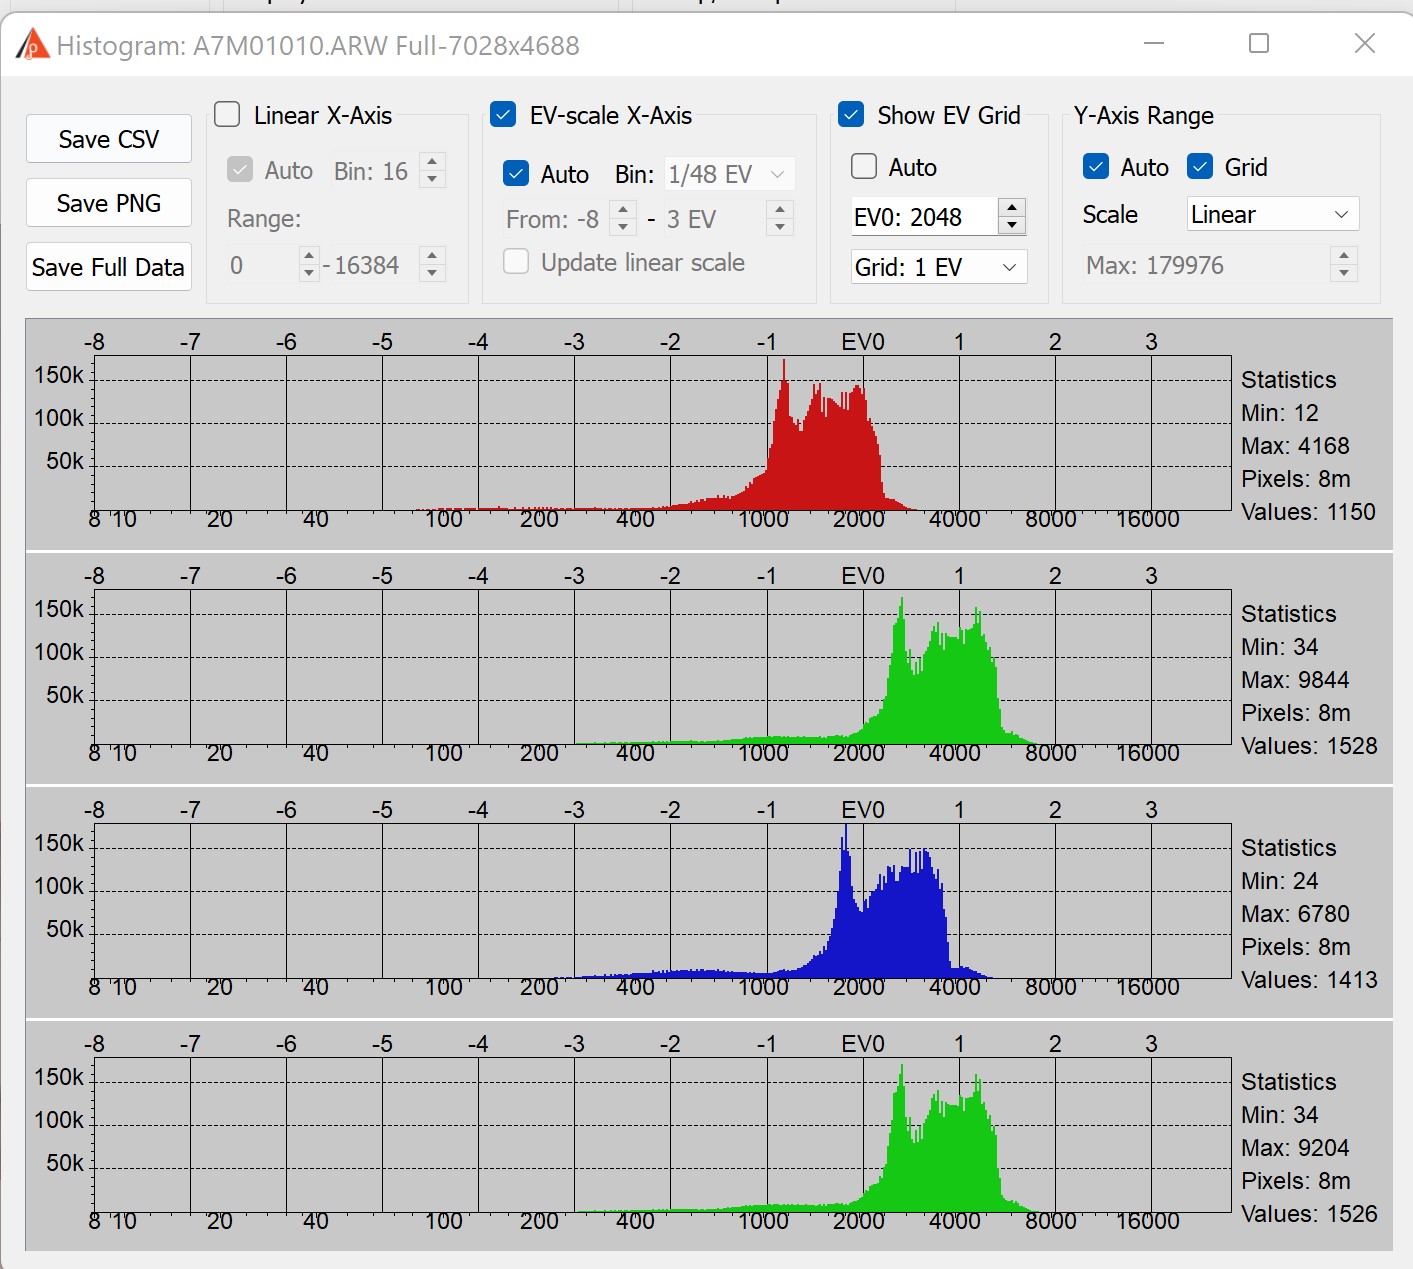The width and height of the screenshot is (1413, 1269).
Task: Maximize the Histogram window
Action: click(1259, 44)
